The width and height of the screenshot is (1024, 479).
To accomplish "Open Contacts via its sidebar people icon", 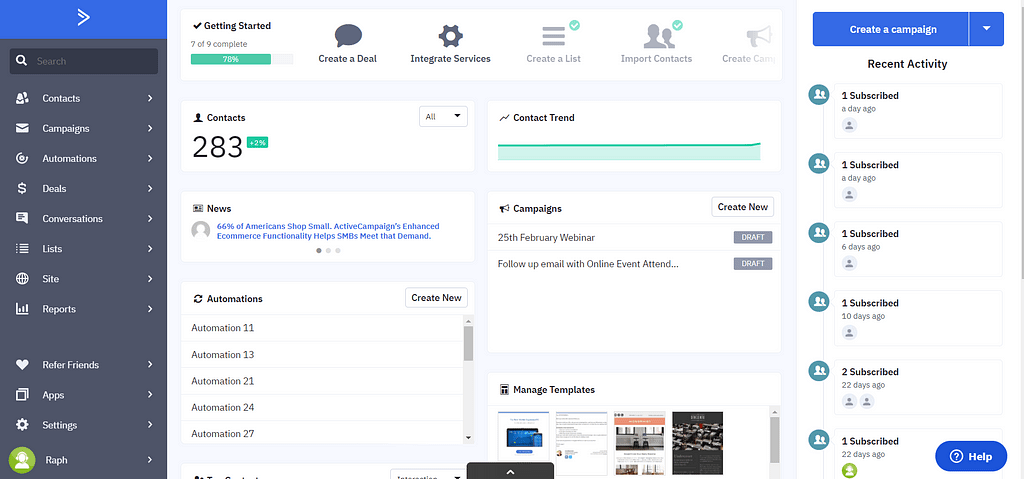I will coord(22,98).
